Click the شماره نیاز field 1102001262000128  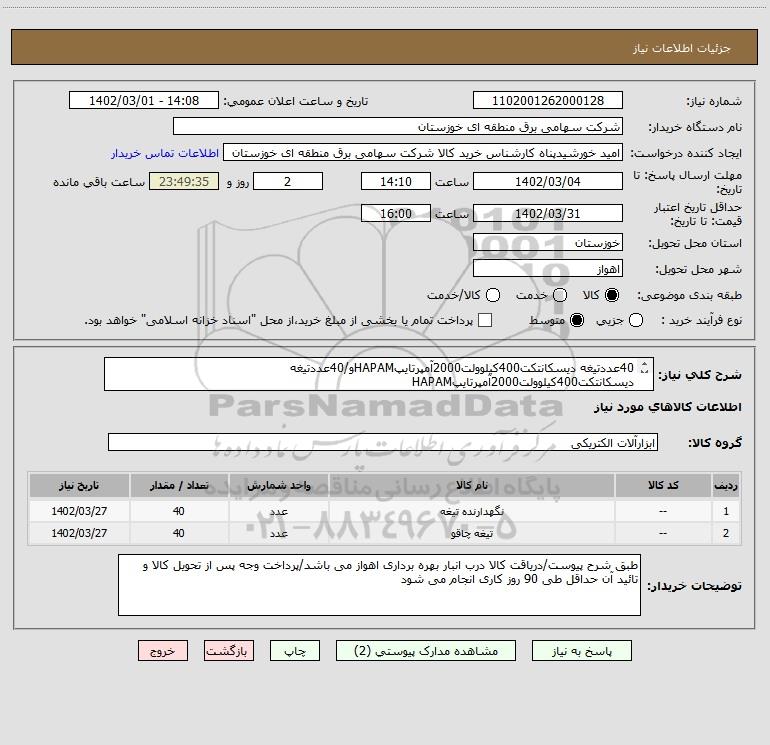coord(548,100)
